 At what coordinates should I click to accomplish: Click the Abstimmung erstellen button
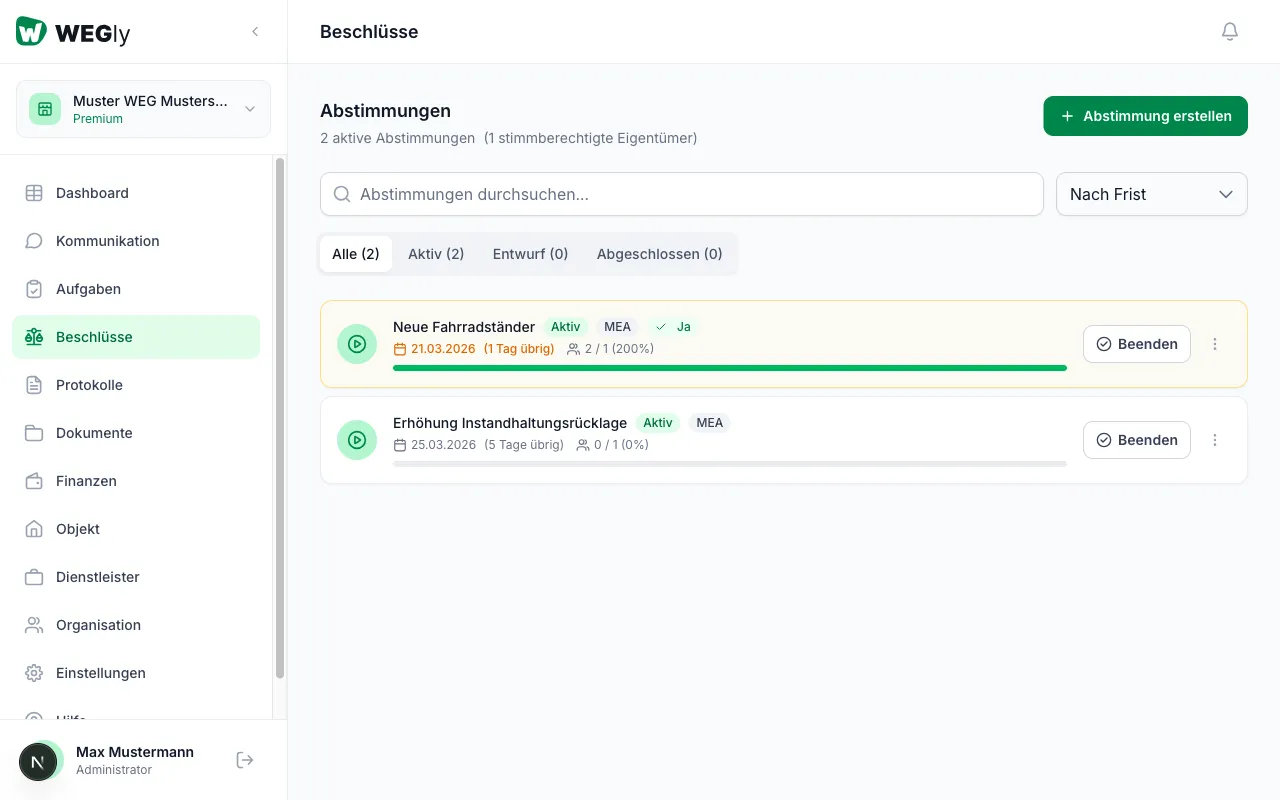coord(1146,116)
